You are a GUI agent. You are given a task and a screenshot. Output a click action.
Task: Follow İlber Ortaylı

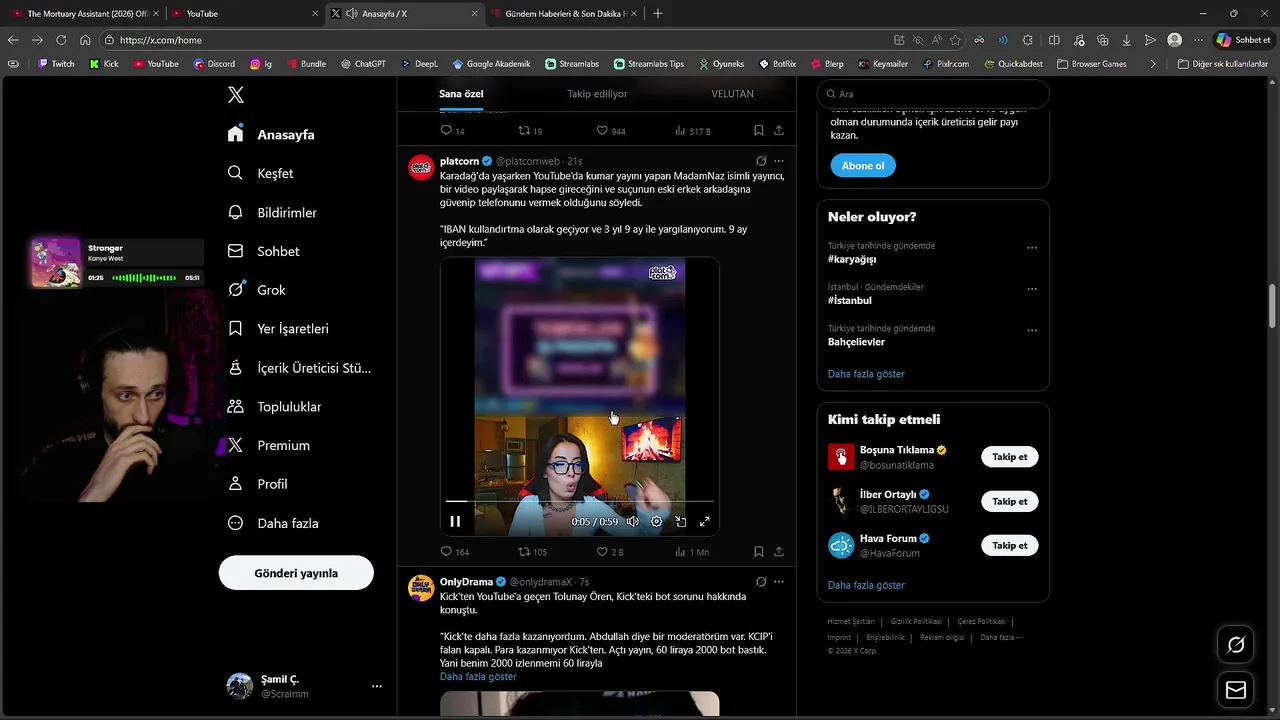pos(1010,501)
